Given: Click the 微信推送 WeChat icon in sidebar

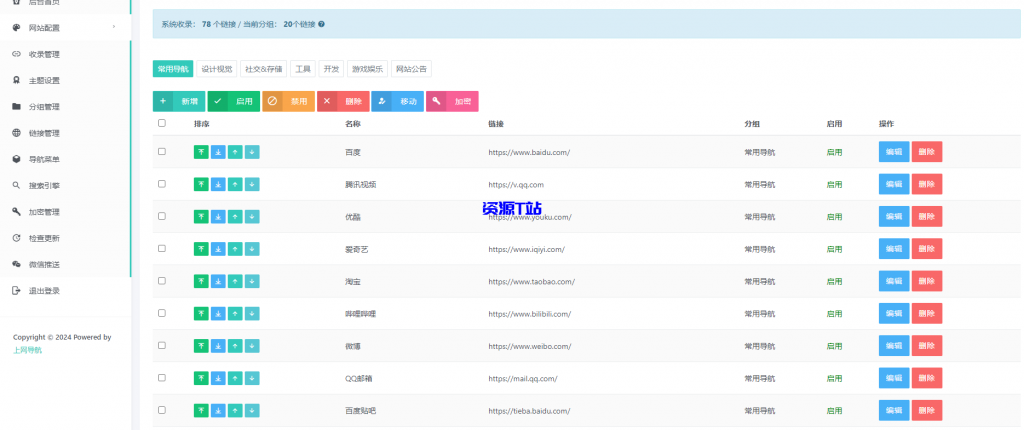Looking at the screenshot, I should coord(16,264).
